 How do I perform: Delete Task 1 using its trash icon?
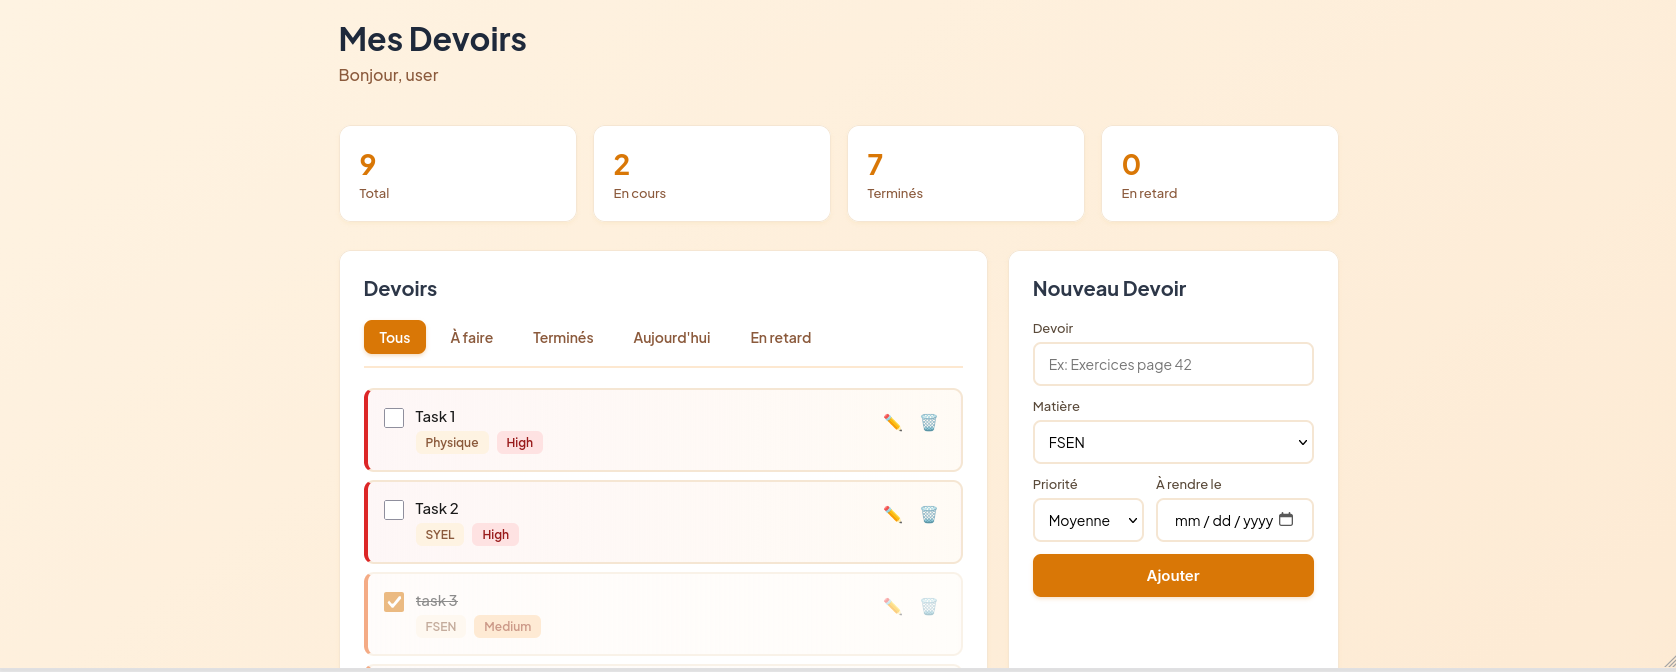929,423
